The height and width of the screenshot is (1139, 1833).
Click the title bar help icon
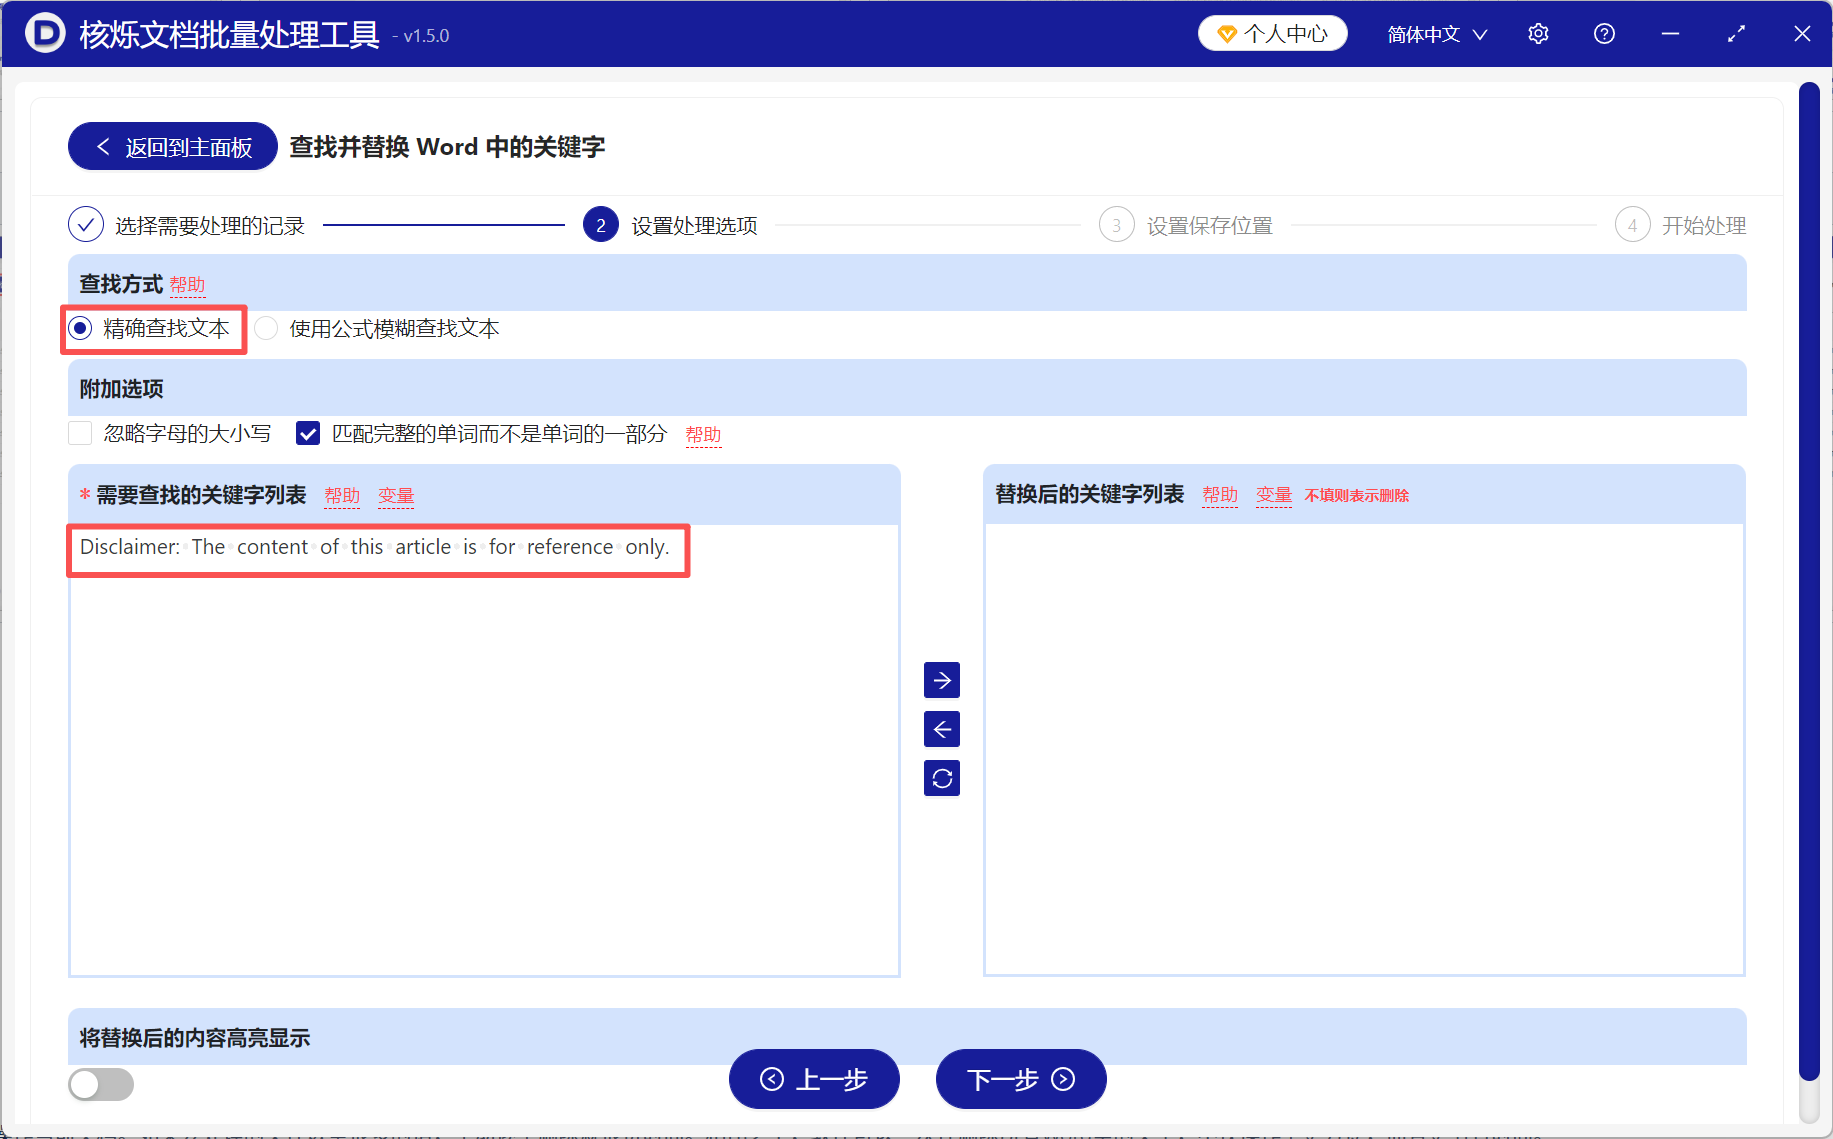[x=1604, y=33]
